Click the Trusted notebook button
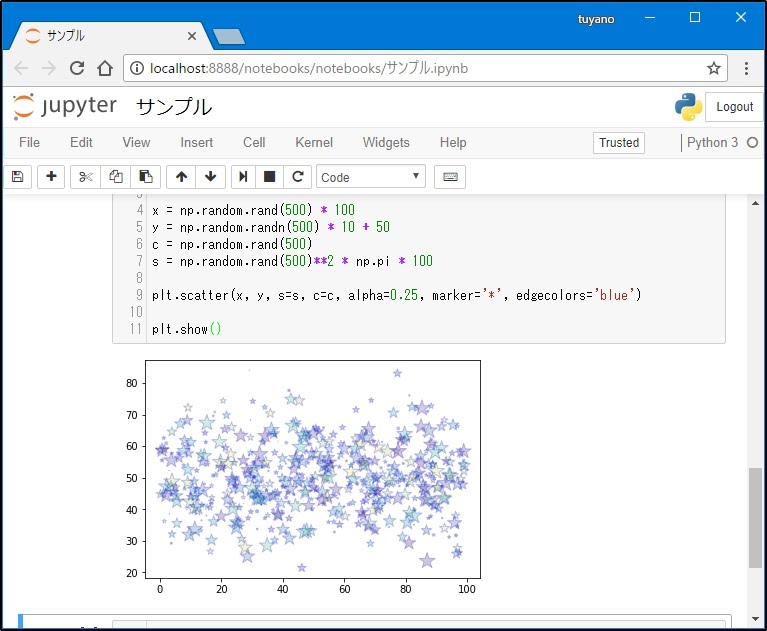767x631 pixels. (619, 143)
